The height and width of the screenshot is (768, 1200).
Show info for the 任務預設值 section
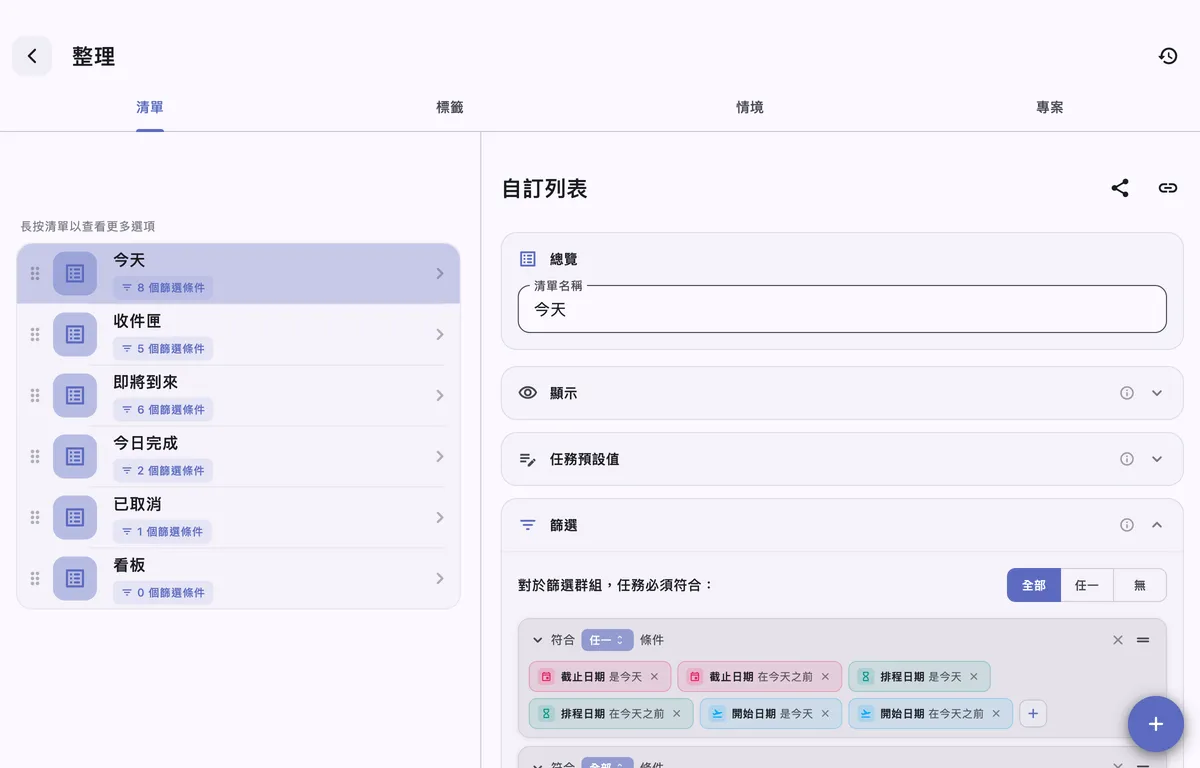coord(1127,459)
